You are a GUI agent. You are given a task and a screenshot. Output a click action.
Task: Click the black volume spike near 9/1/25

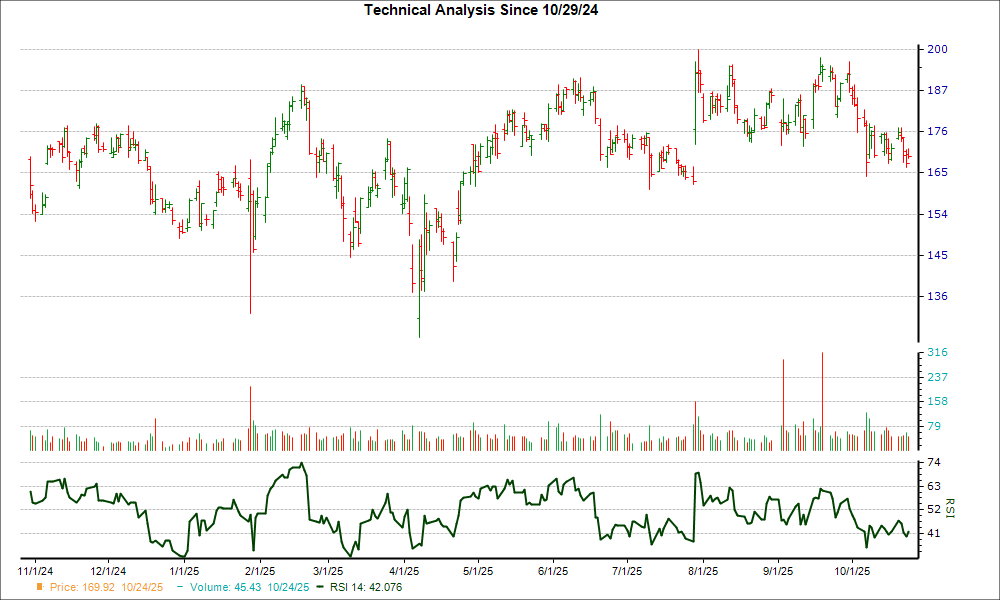(x=781, y=400)
